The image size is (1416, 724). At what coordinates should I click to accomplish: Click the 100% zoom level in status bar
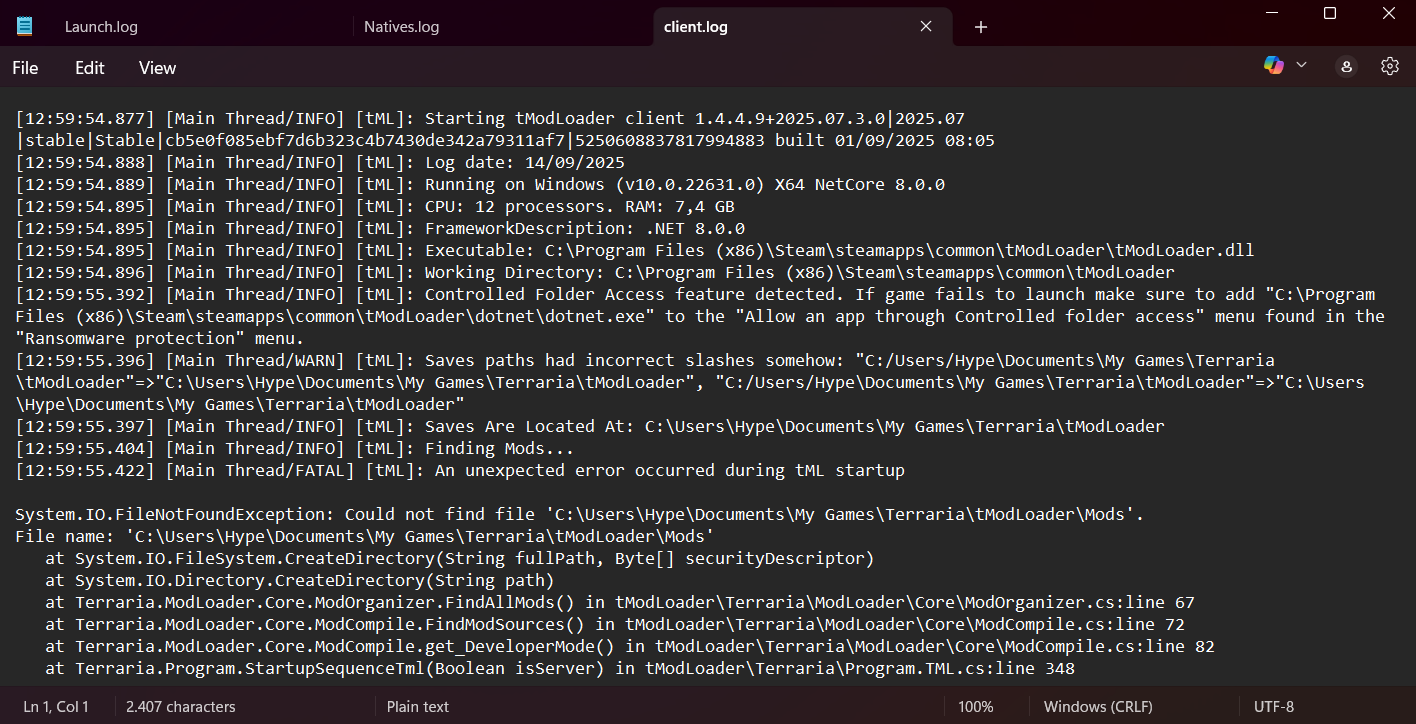pyautogui.click(x=975, y=706)
